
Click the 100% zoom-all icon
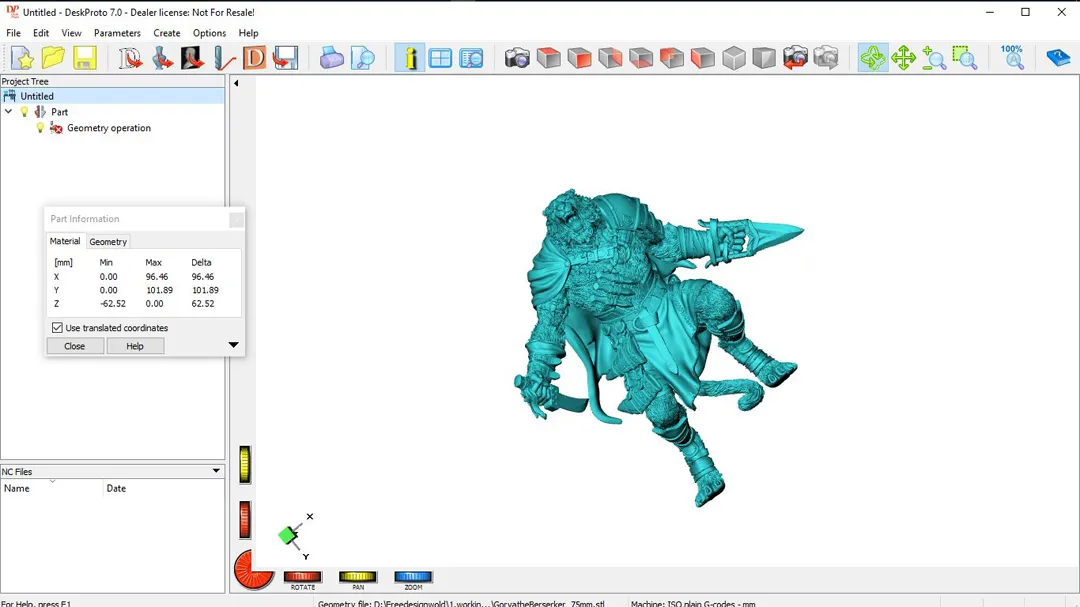coord(1012,58)
